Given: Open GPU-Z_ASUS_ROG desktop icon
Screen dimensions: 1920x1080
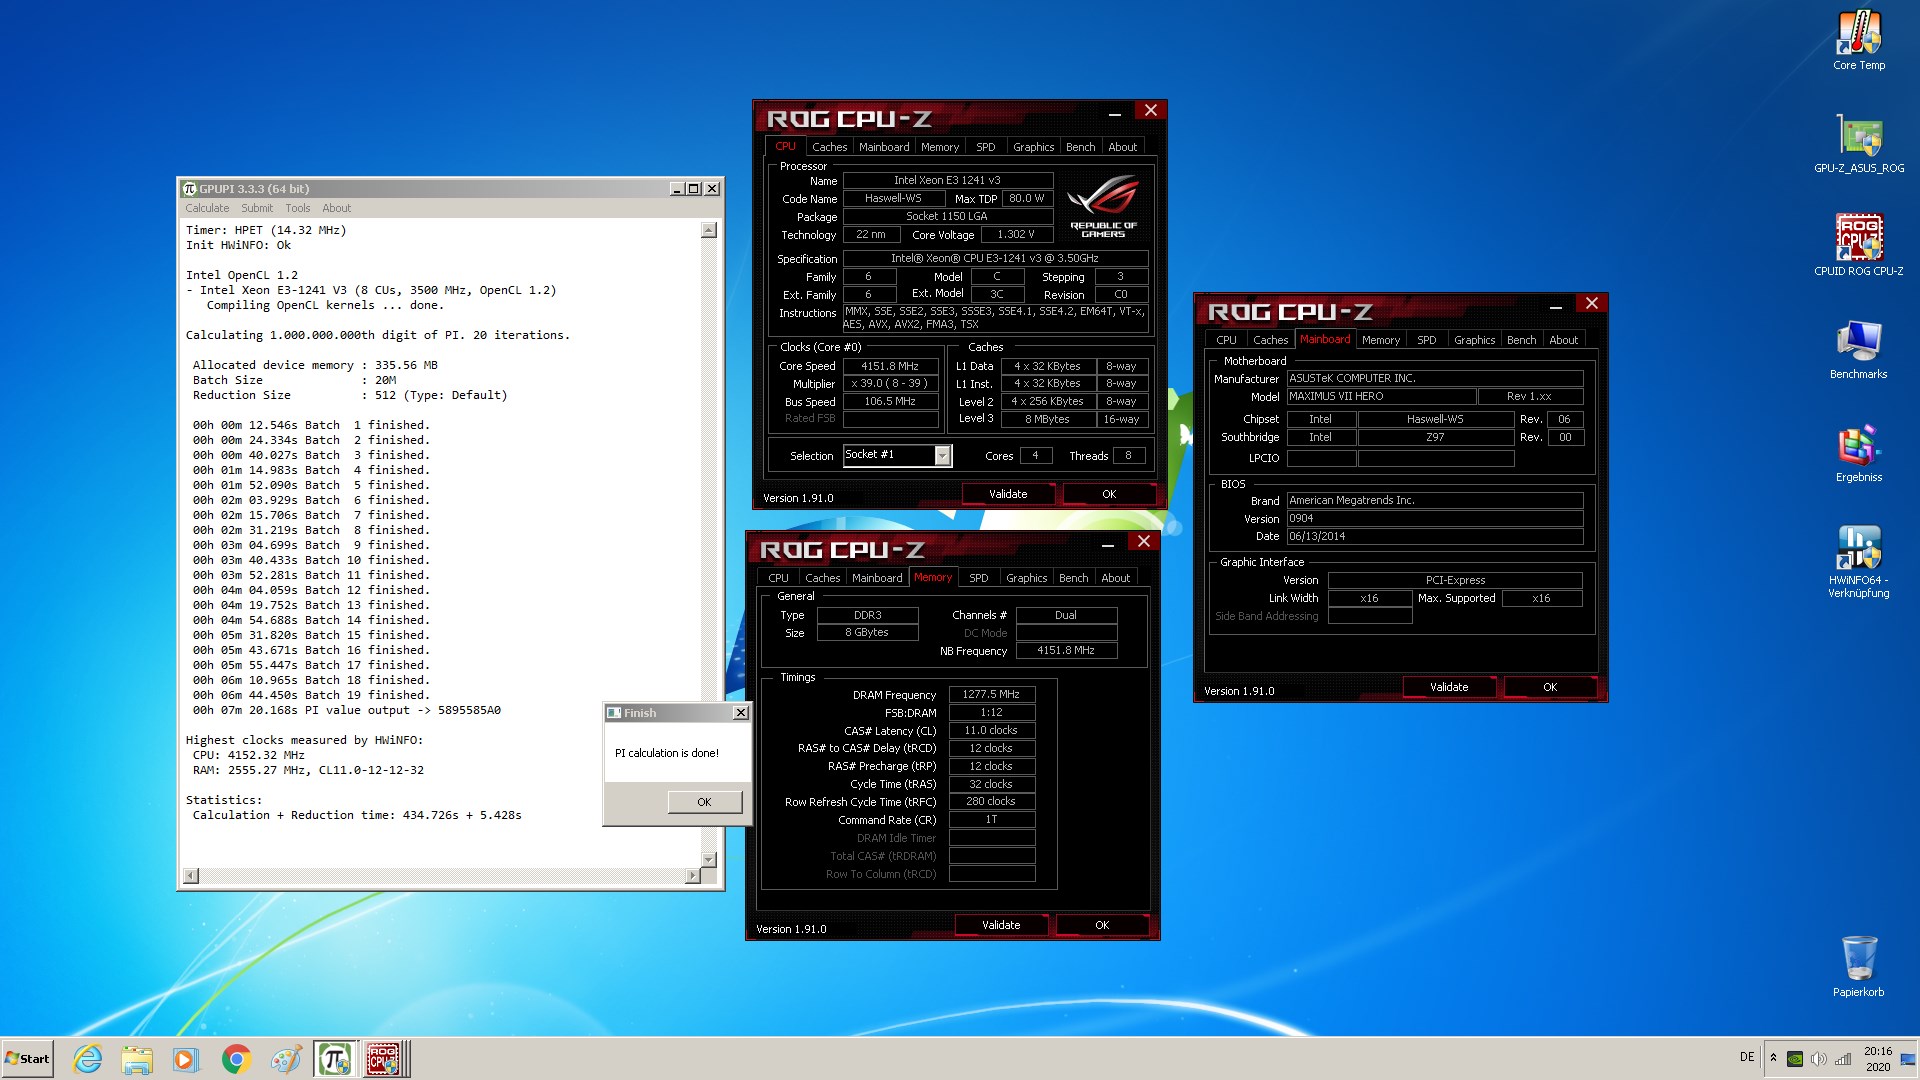Looking at the screenshot, I should coord(1858,145).
